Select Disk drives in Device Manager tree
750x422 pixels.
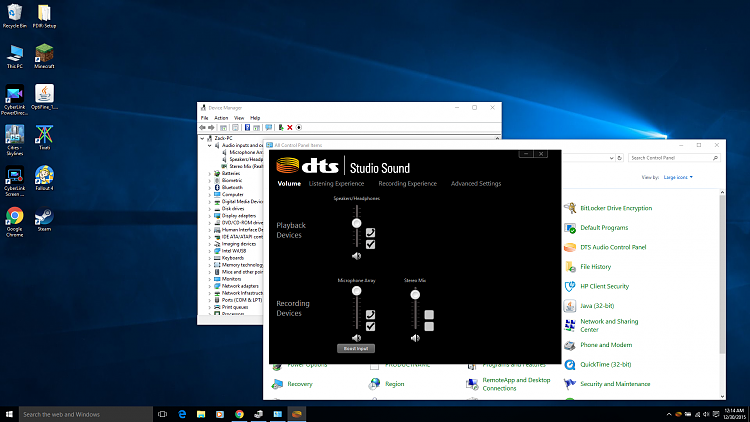click(x=233, y=209)
